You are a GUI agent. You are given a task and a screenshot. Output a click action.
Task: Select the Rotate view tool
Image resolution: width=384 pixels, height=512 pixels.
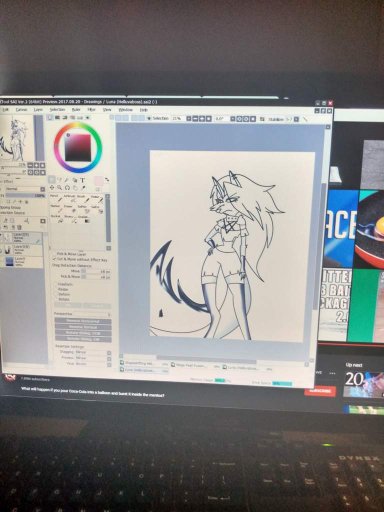point(67,188)
